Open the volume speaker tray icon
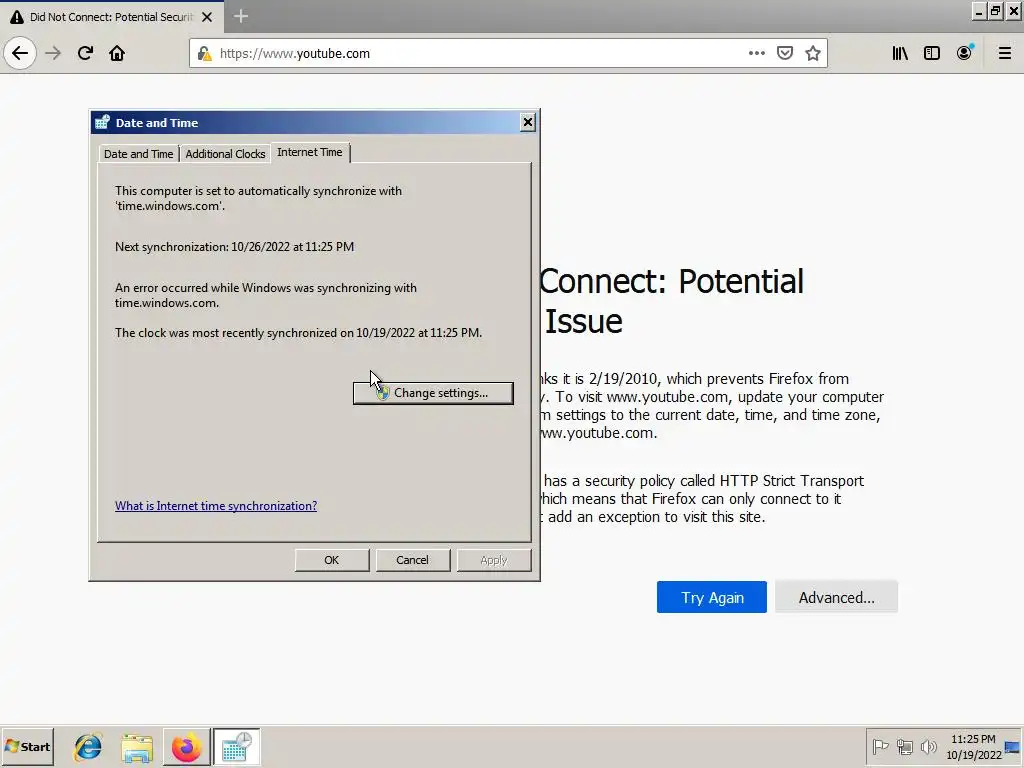The width and height of the screenshot is (1024, 768). (928, 746)
